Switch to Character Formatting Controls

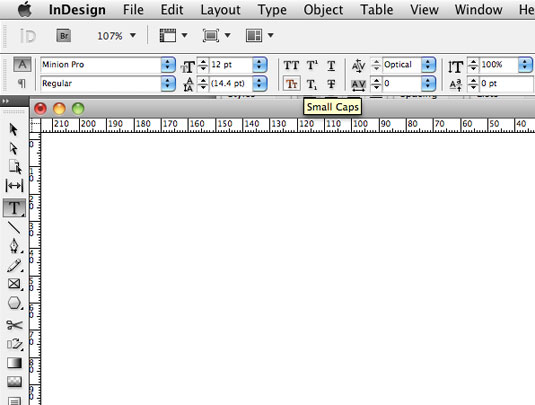click(x=22, y=64)
